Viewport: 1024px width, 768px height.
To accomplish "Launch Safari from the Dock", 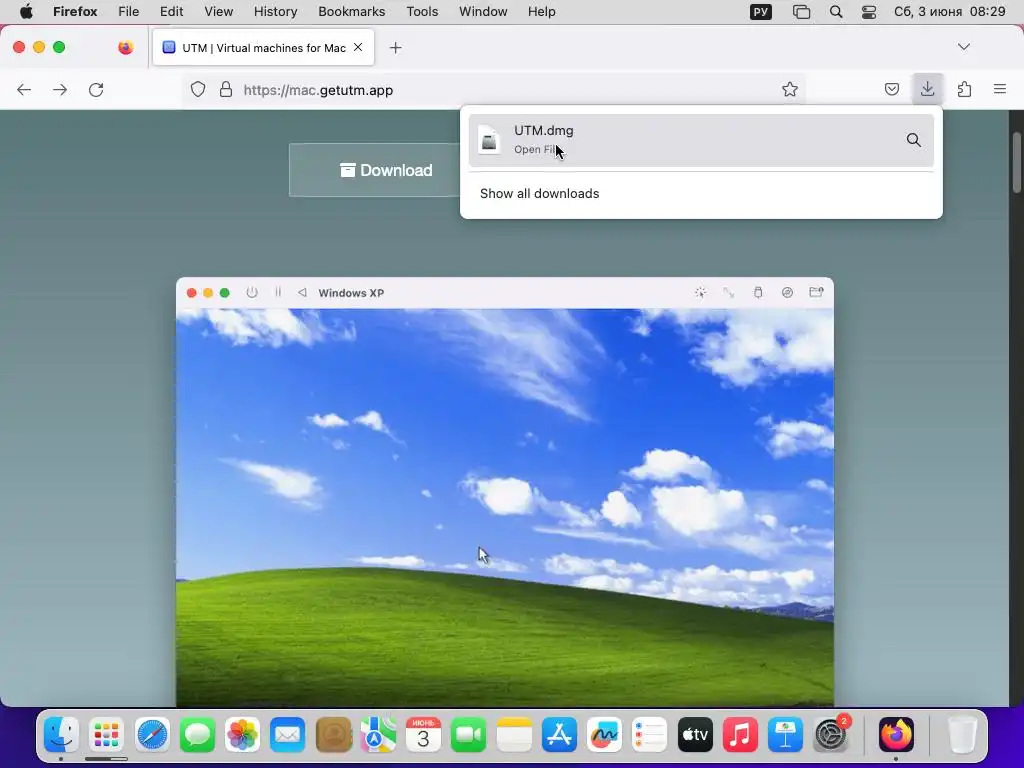I will (x=152, y=736).
